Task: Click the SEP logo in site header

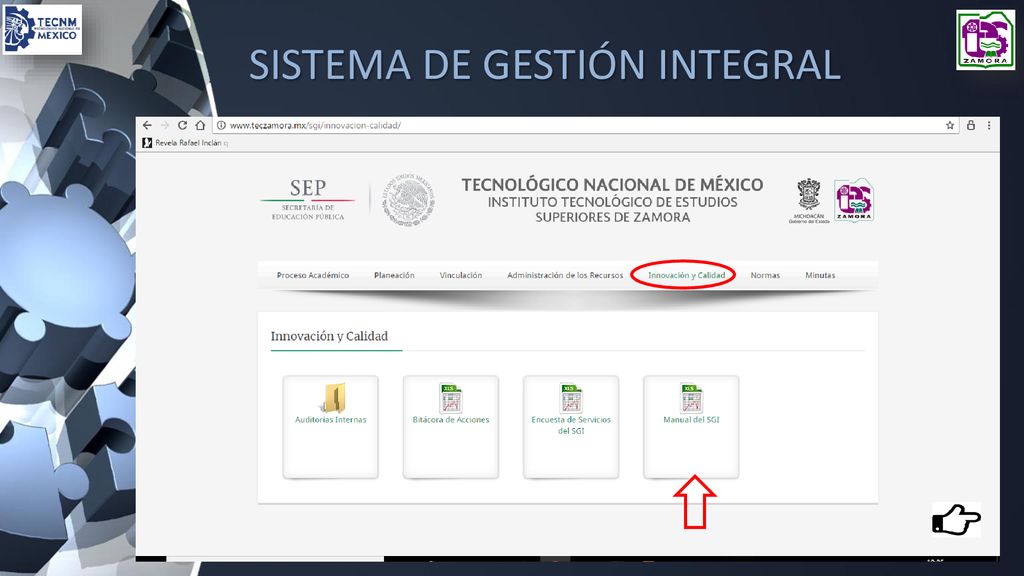Action: [308, 199]
